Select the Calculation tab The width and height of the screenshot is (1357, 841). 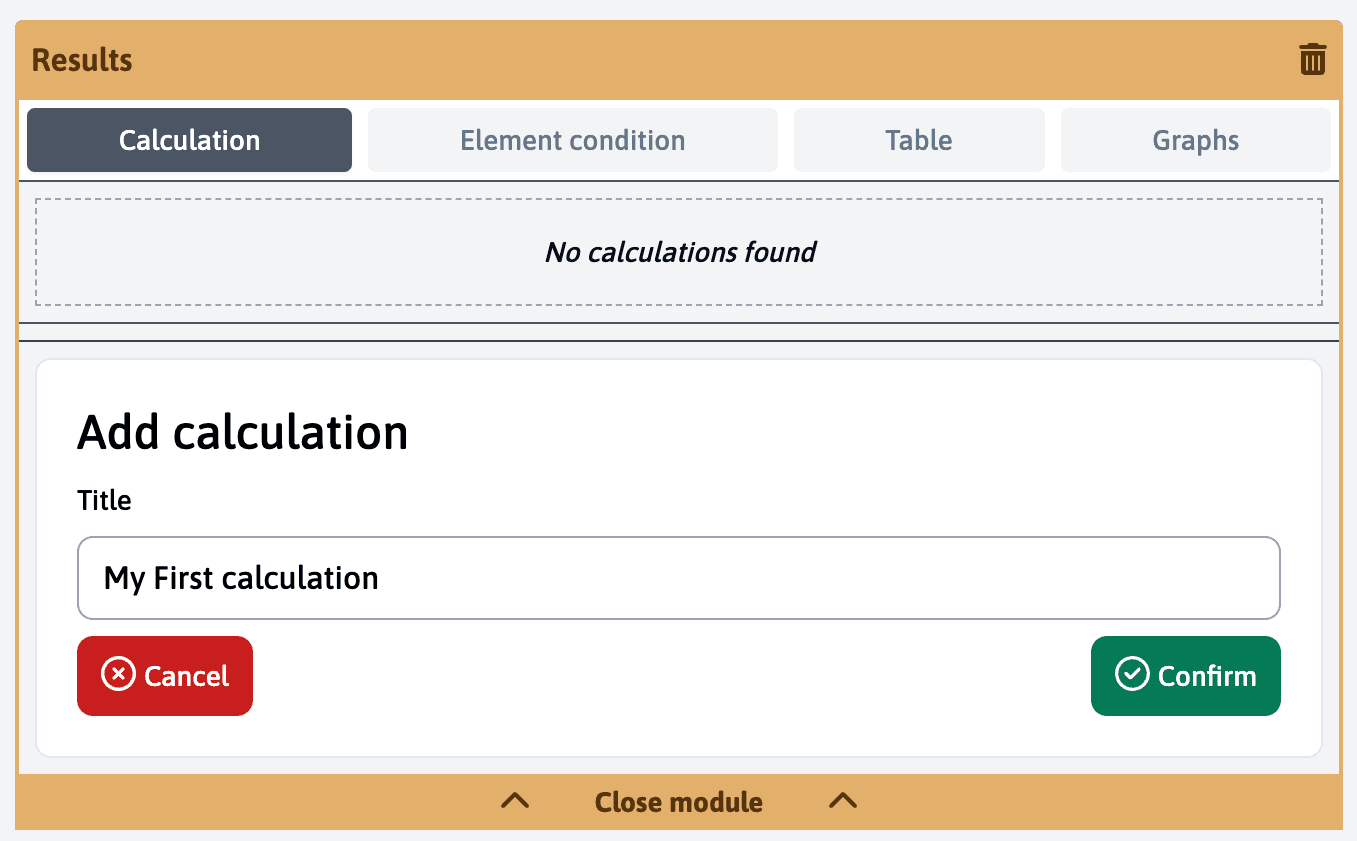(x=189, y=140)
